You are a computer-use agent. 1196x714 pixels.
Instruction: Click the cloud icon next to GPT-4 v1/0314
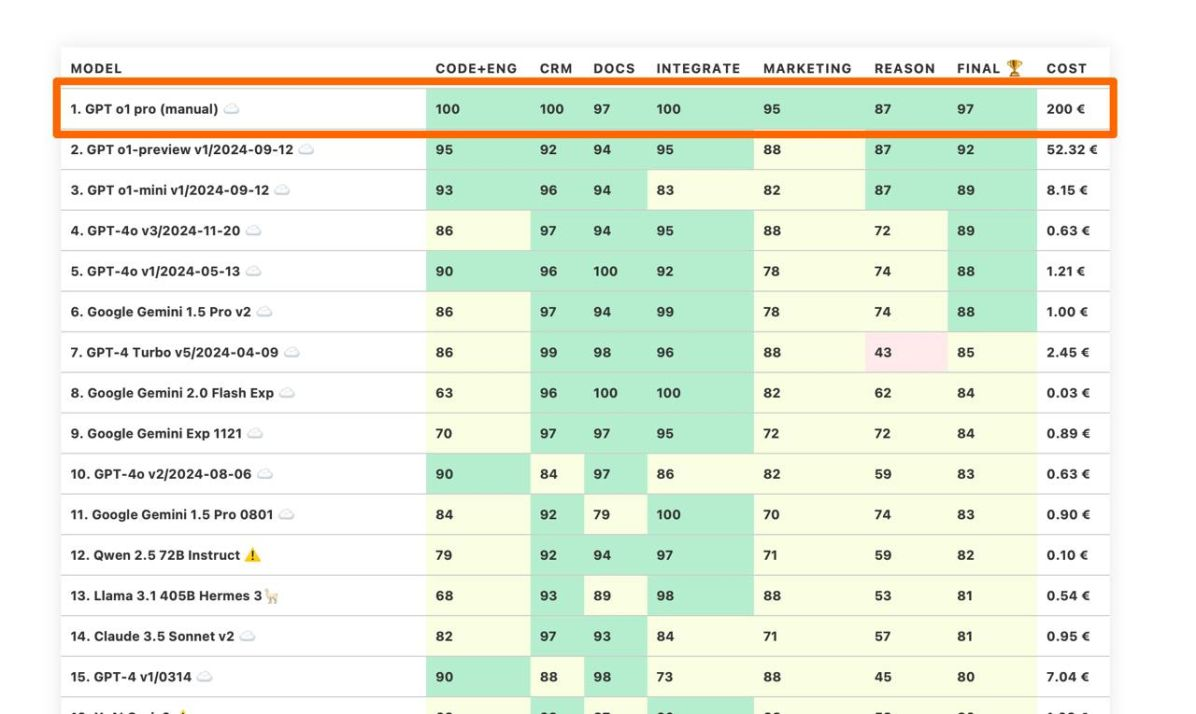[204, 677]
